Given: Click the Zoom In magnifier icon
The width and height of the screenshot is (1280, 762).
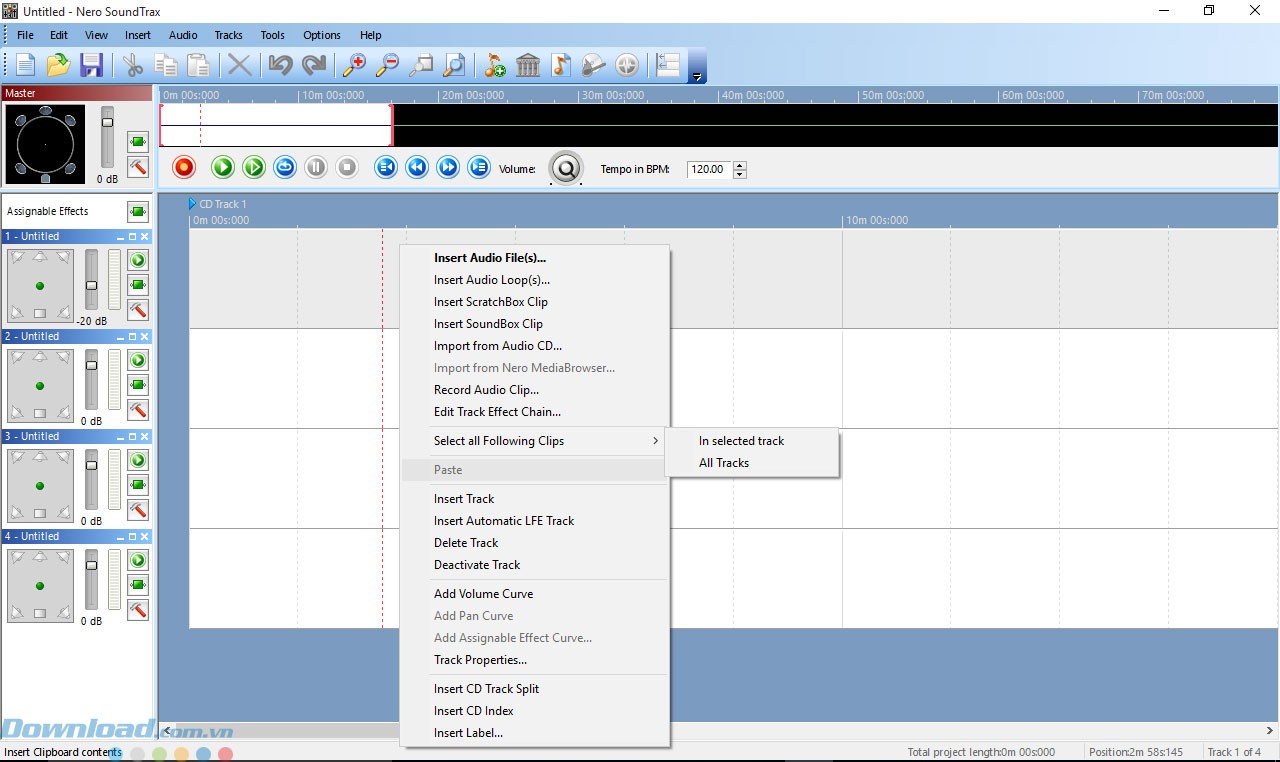Looking at the screenshot, I should (x=354, y=66).
